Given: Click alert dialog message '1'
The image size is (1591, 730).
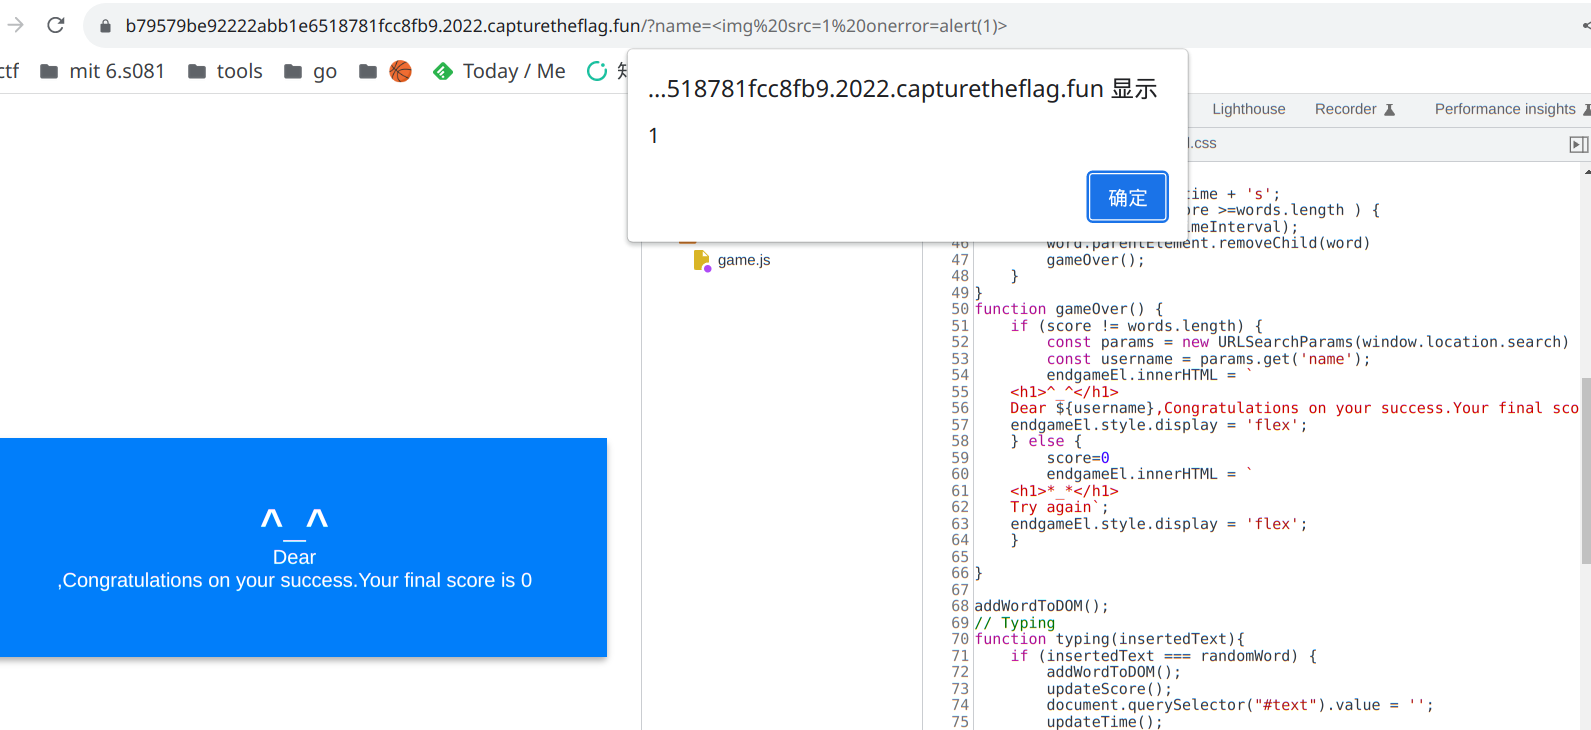Looking at the screenshot, I should 653,136.
